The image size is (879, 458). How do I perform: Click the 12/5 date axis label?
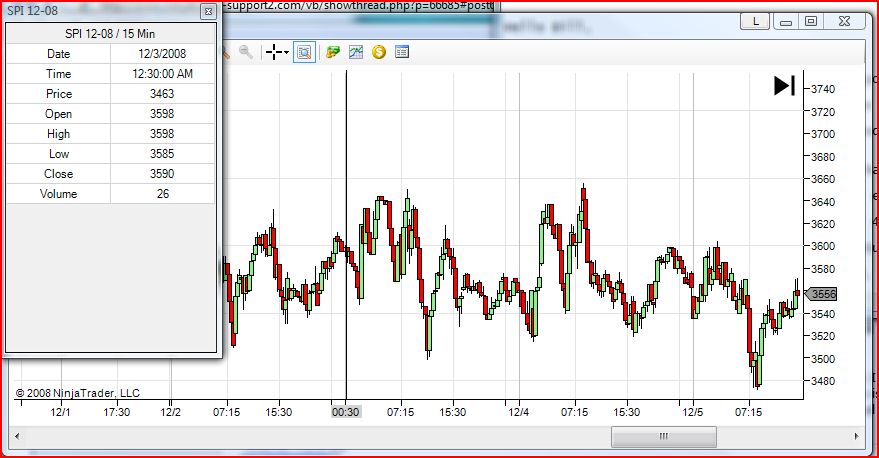pos(692,412)
